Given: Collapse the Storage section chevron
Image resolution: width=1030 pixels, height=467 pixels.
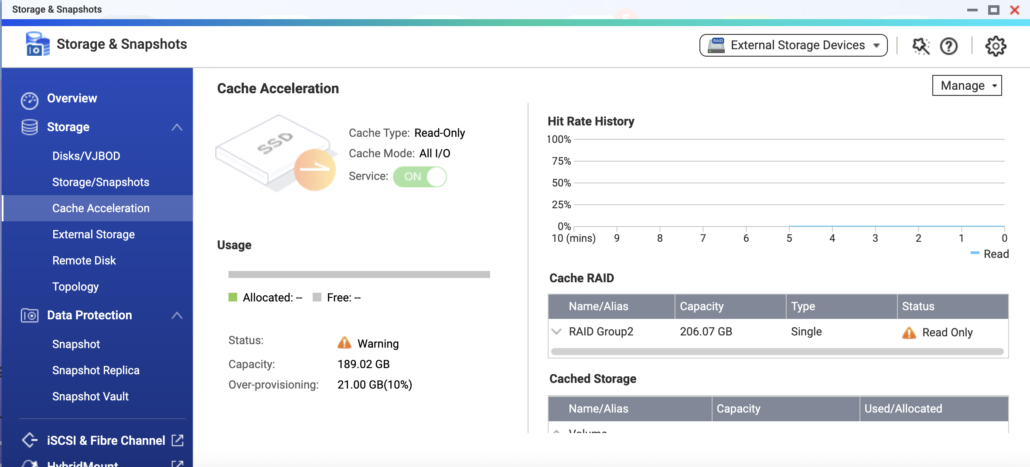Looking at the screenshot, I should coord(177,127).
